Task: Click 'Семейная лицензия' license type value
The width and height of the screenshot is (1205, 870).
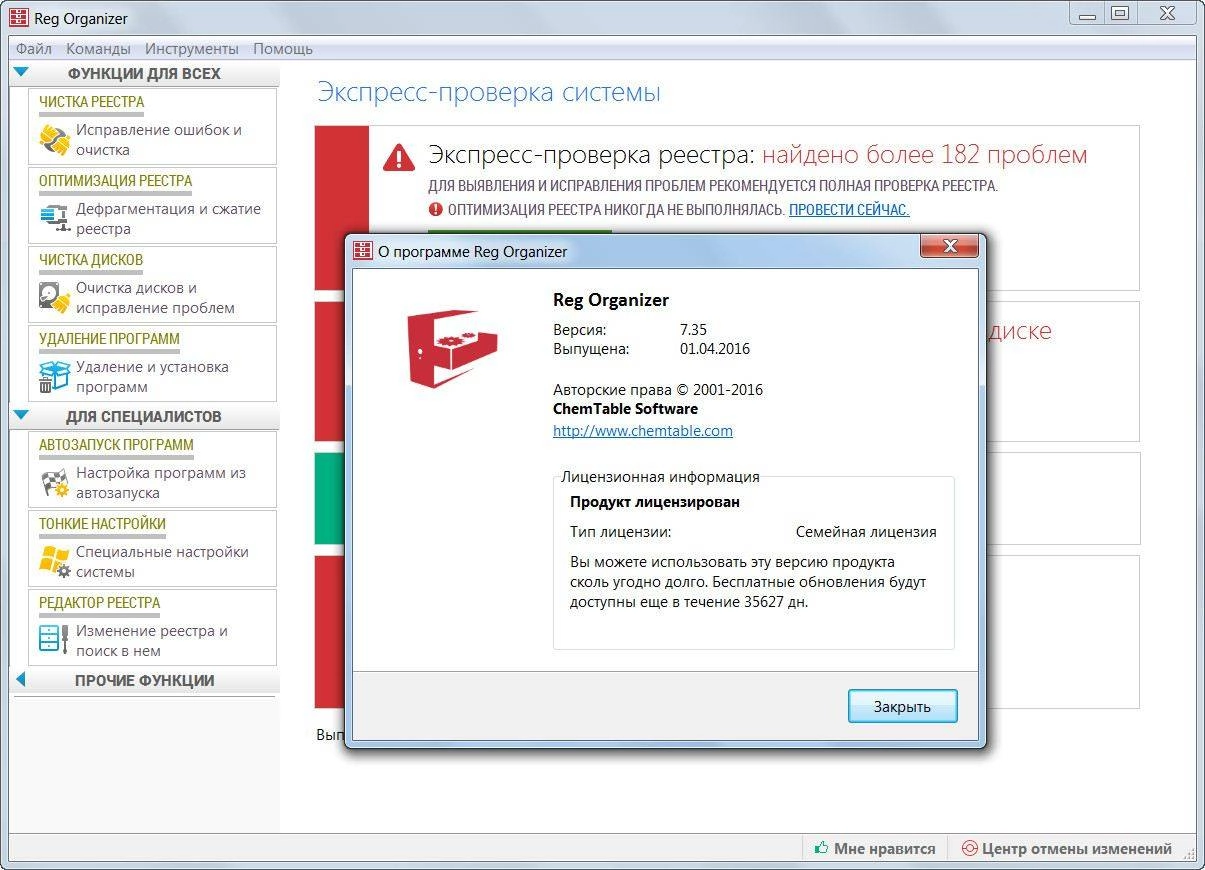Action: (x=866, y=532)
